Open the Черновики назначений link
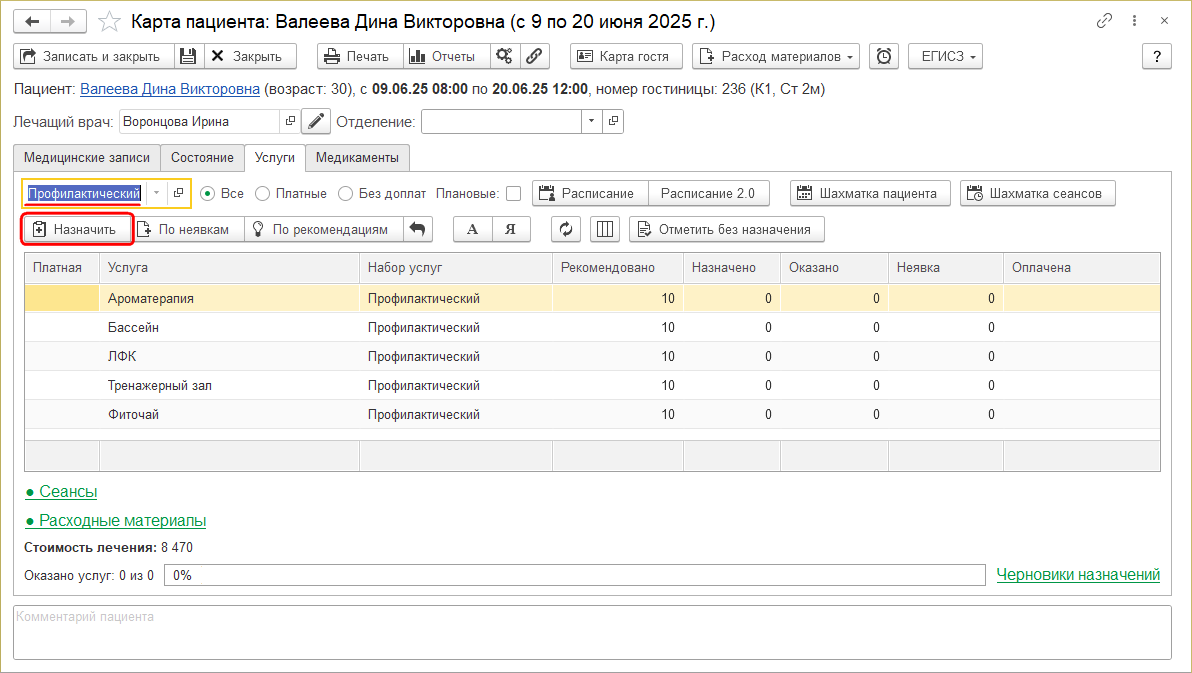Screen dimensions: 1192x673 [1078, 575]
